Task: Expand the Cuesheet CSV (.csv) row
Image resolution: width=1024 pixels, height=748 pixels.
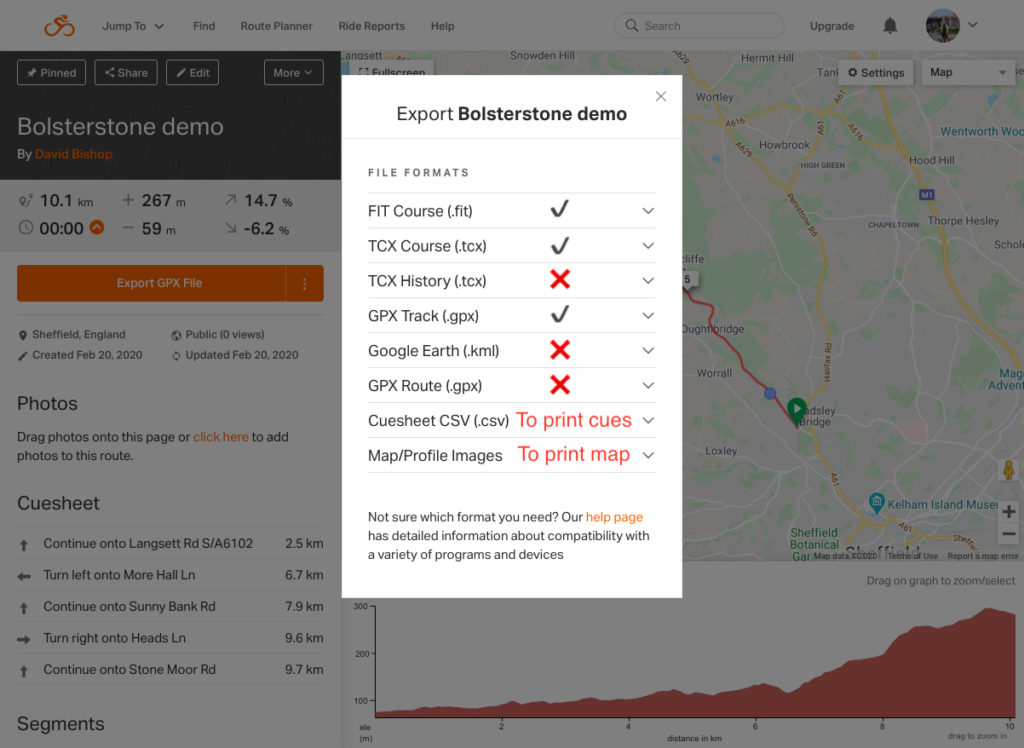Action: (x=511, y=421)
